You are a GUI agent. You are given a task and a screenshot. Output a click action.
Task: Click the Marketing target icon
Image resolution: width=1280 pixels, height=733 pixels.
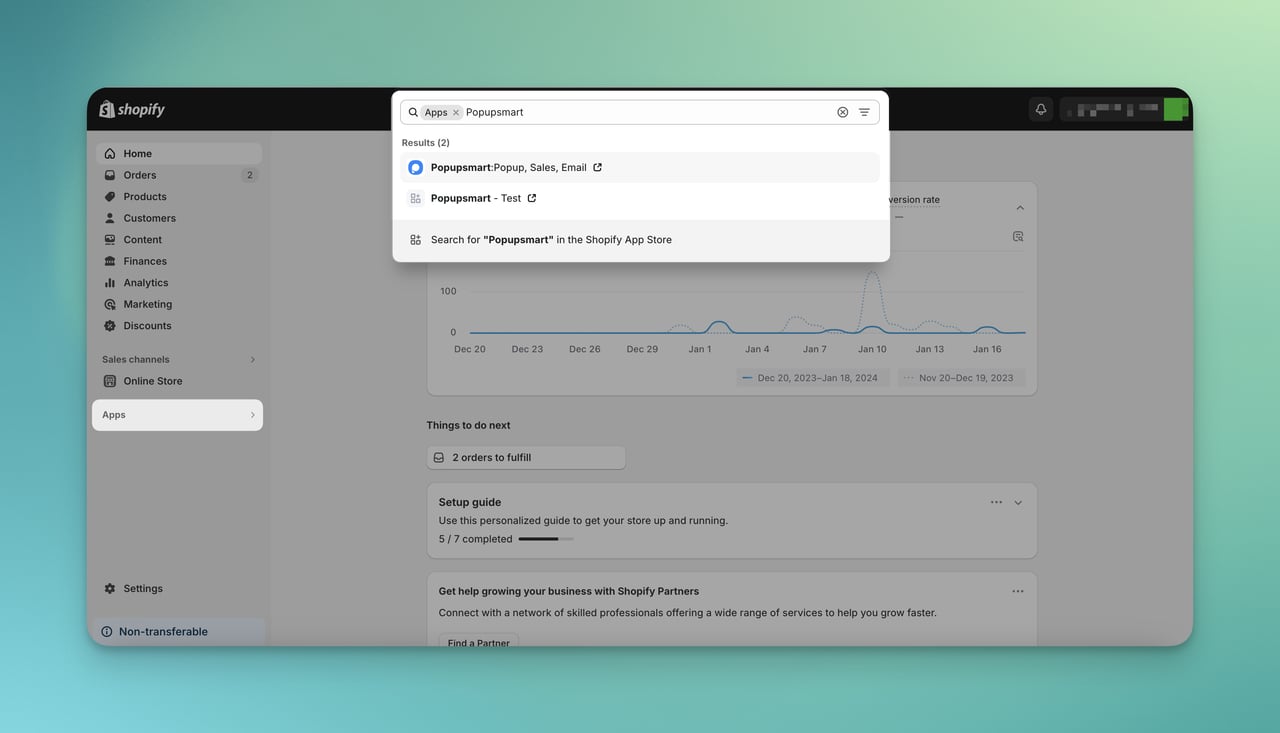tap(110, 304)
